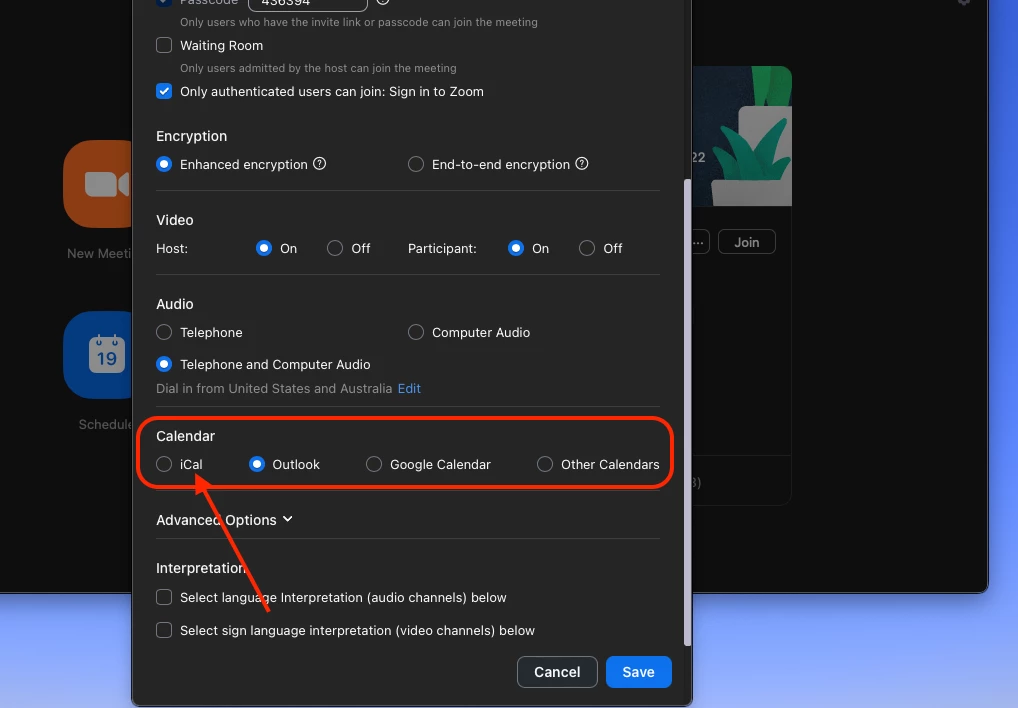The width and height of the screenshot is (1018, 708).
Task: Click the meeting card plant thumbnail
Action: [x=742, y=136]
